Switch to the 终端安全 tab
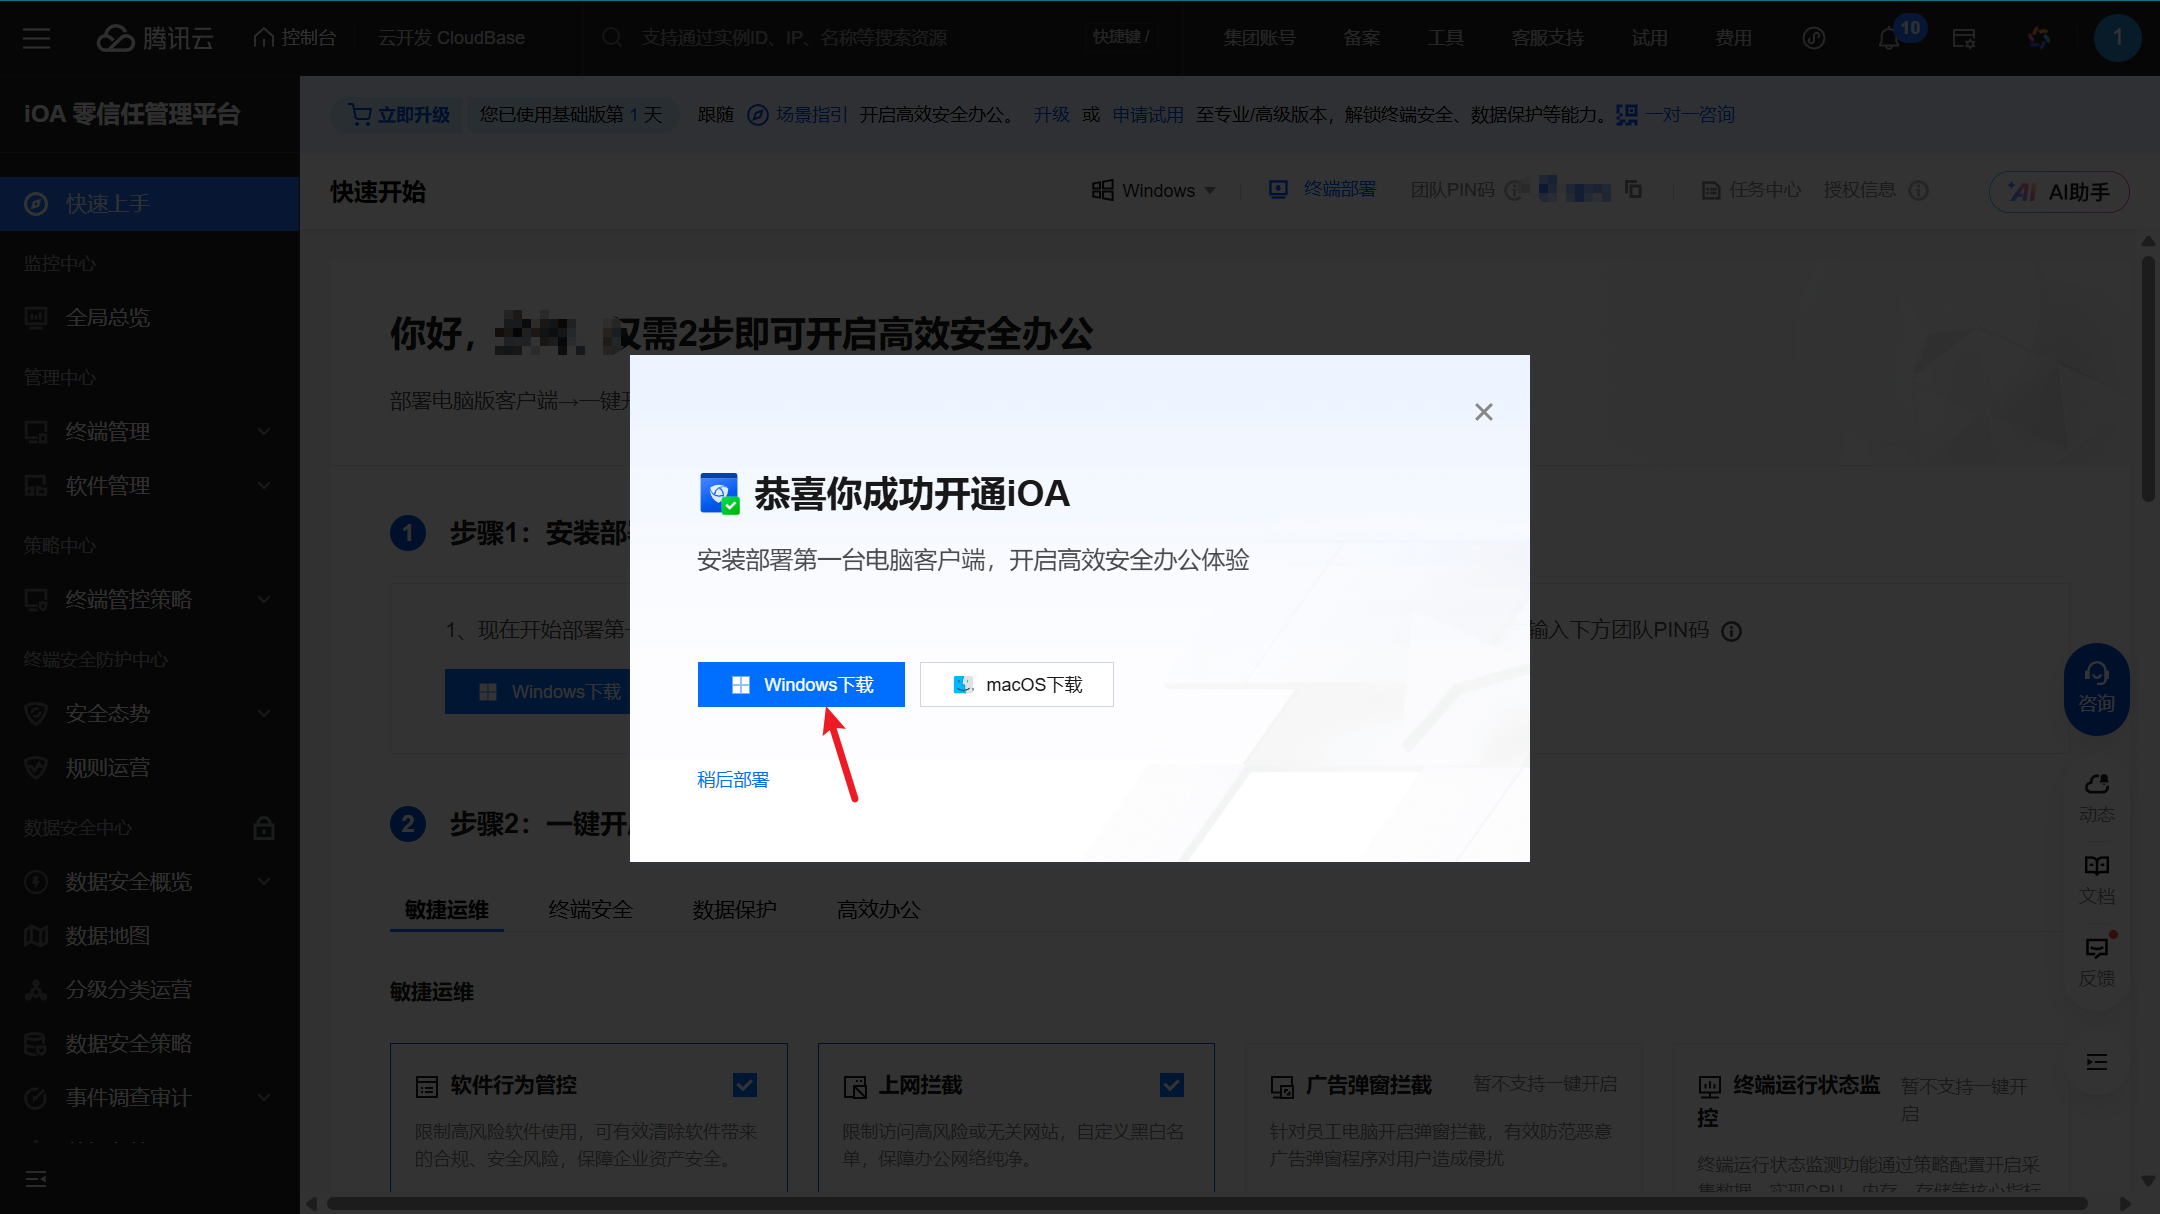This screenshot has width=2160, height=1214. [590, 910]
